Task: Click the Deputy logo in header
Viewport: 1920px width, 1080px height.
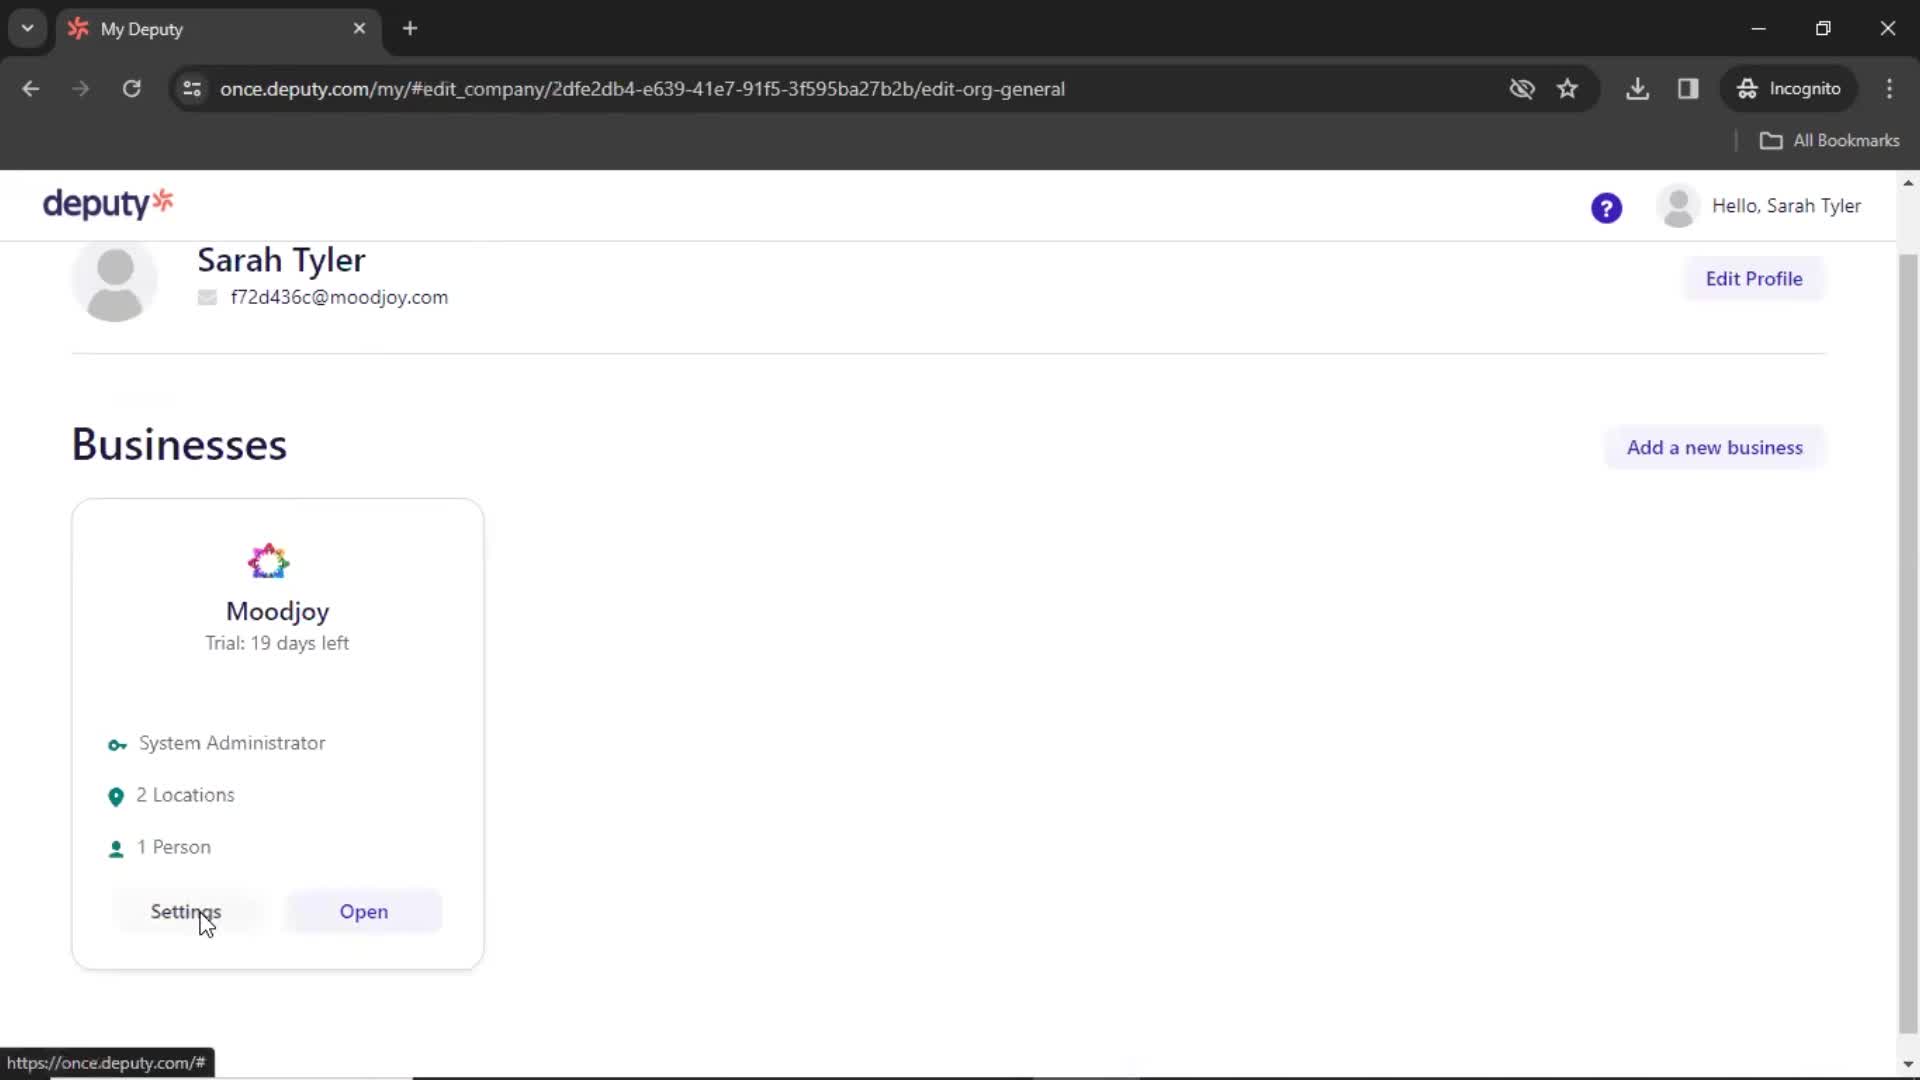Action: tap(108, 204)
